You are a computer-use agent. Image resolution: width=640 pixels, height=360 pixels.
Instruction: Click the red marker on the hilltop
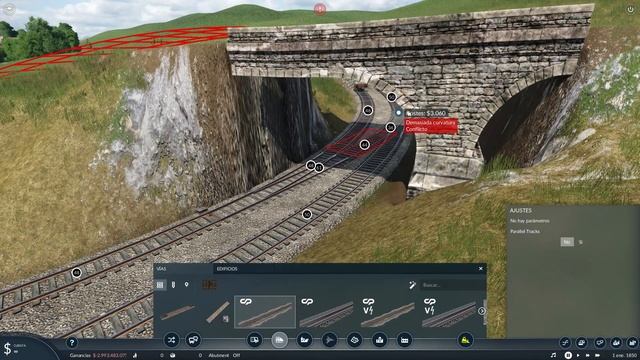point(320,9)
